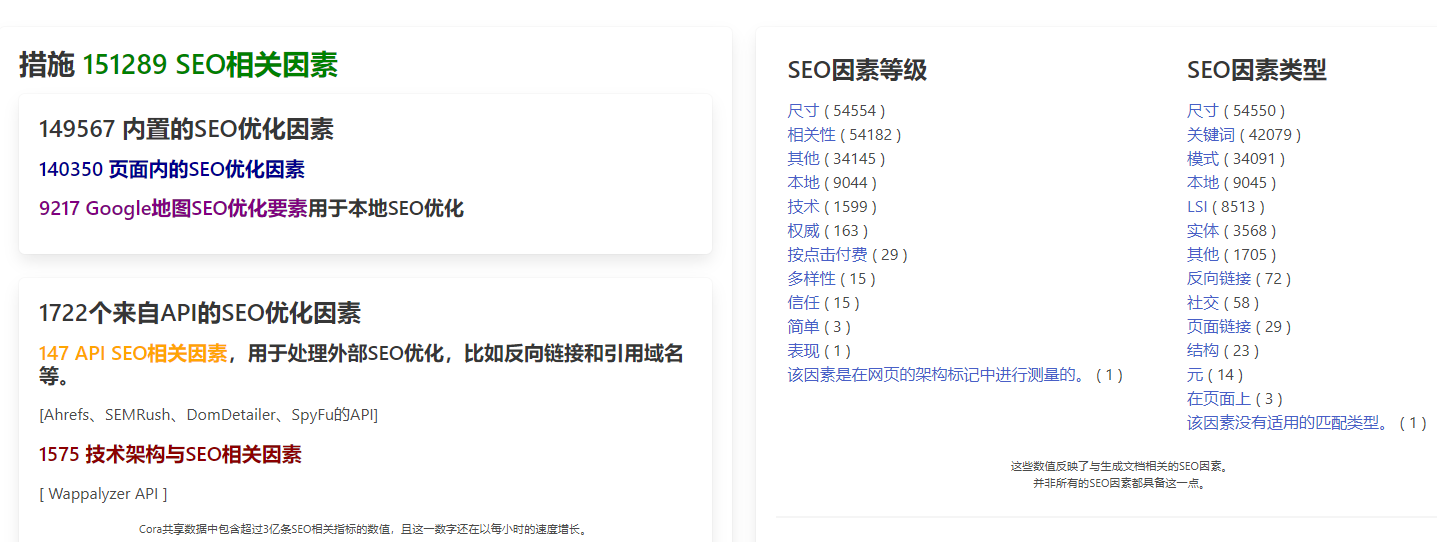Click the count ( 8513 ) beside LSI
Viewport: 1437px width, 542px height.
[1238, 207]
